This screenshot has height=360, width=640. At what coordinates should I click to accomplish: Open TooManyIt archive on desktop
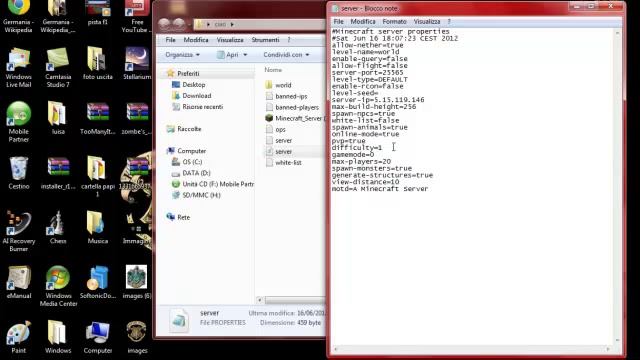pos(98,118)
